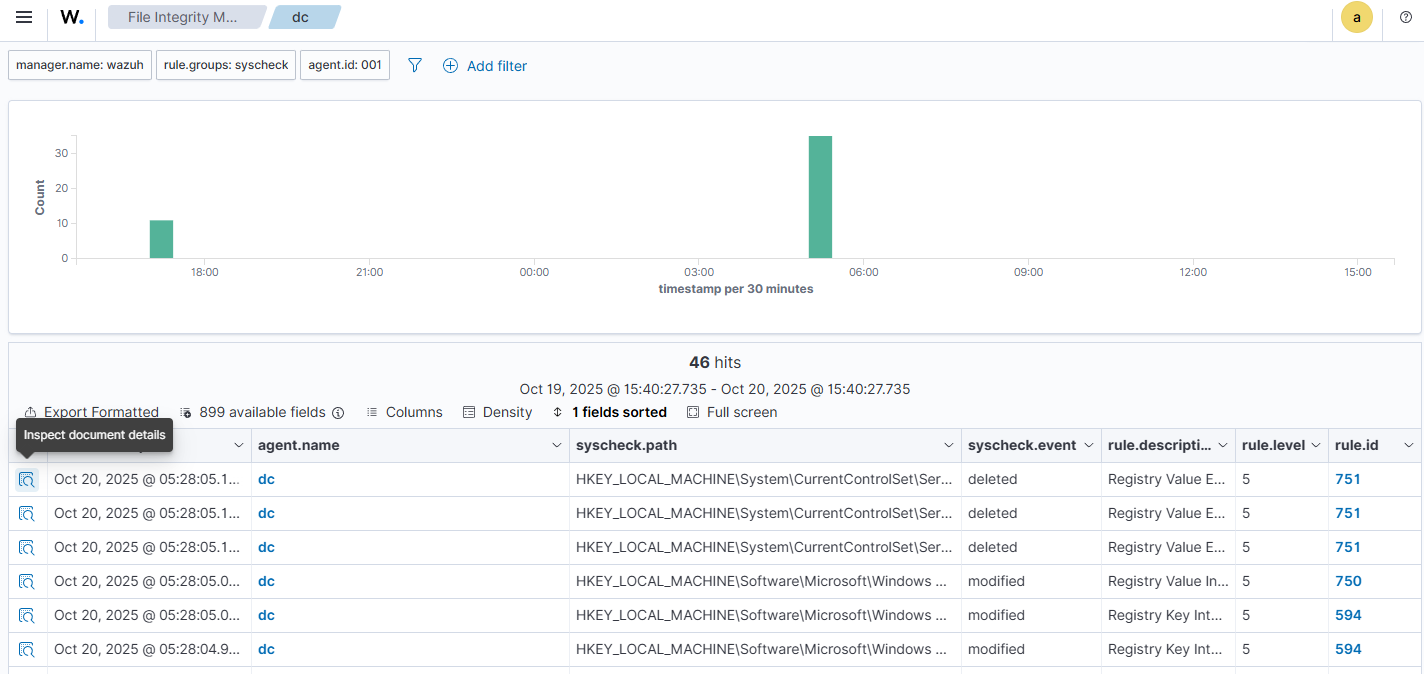
Task: Inspect details of the rule 750 row
Action: click(27, 582)
